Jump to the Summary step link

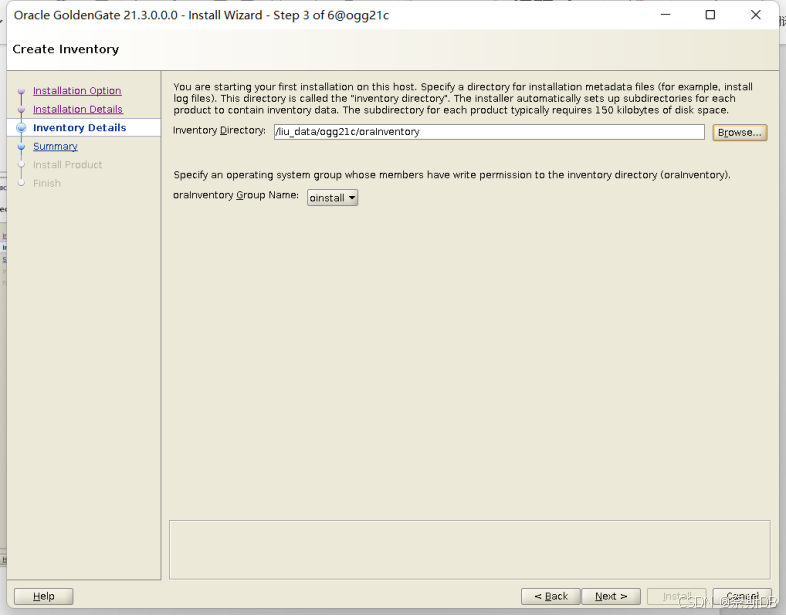click(55, 146)
